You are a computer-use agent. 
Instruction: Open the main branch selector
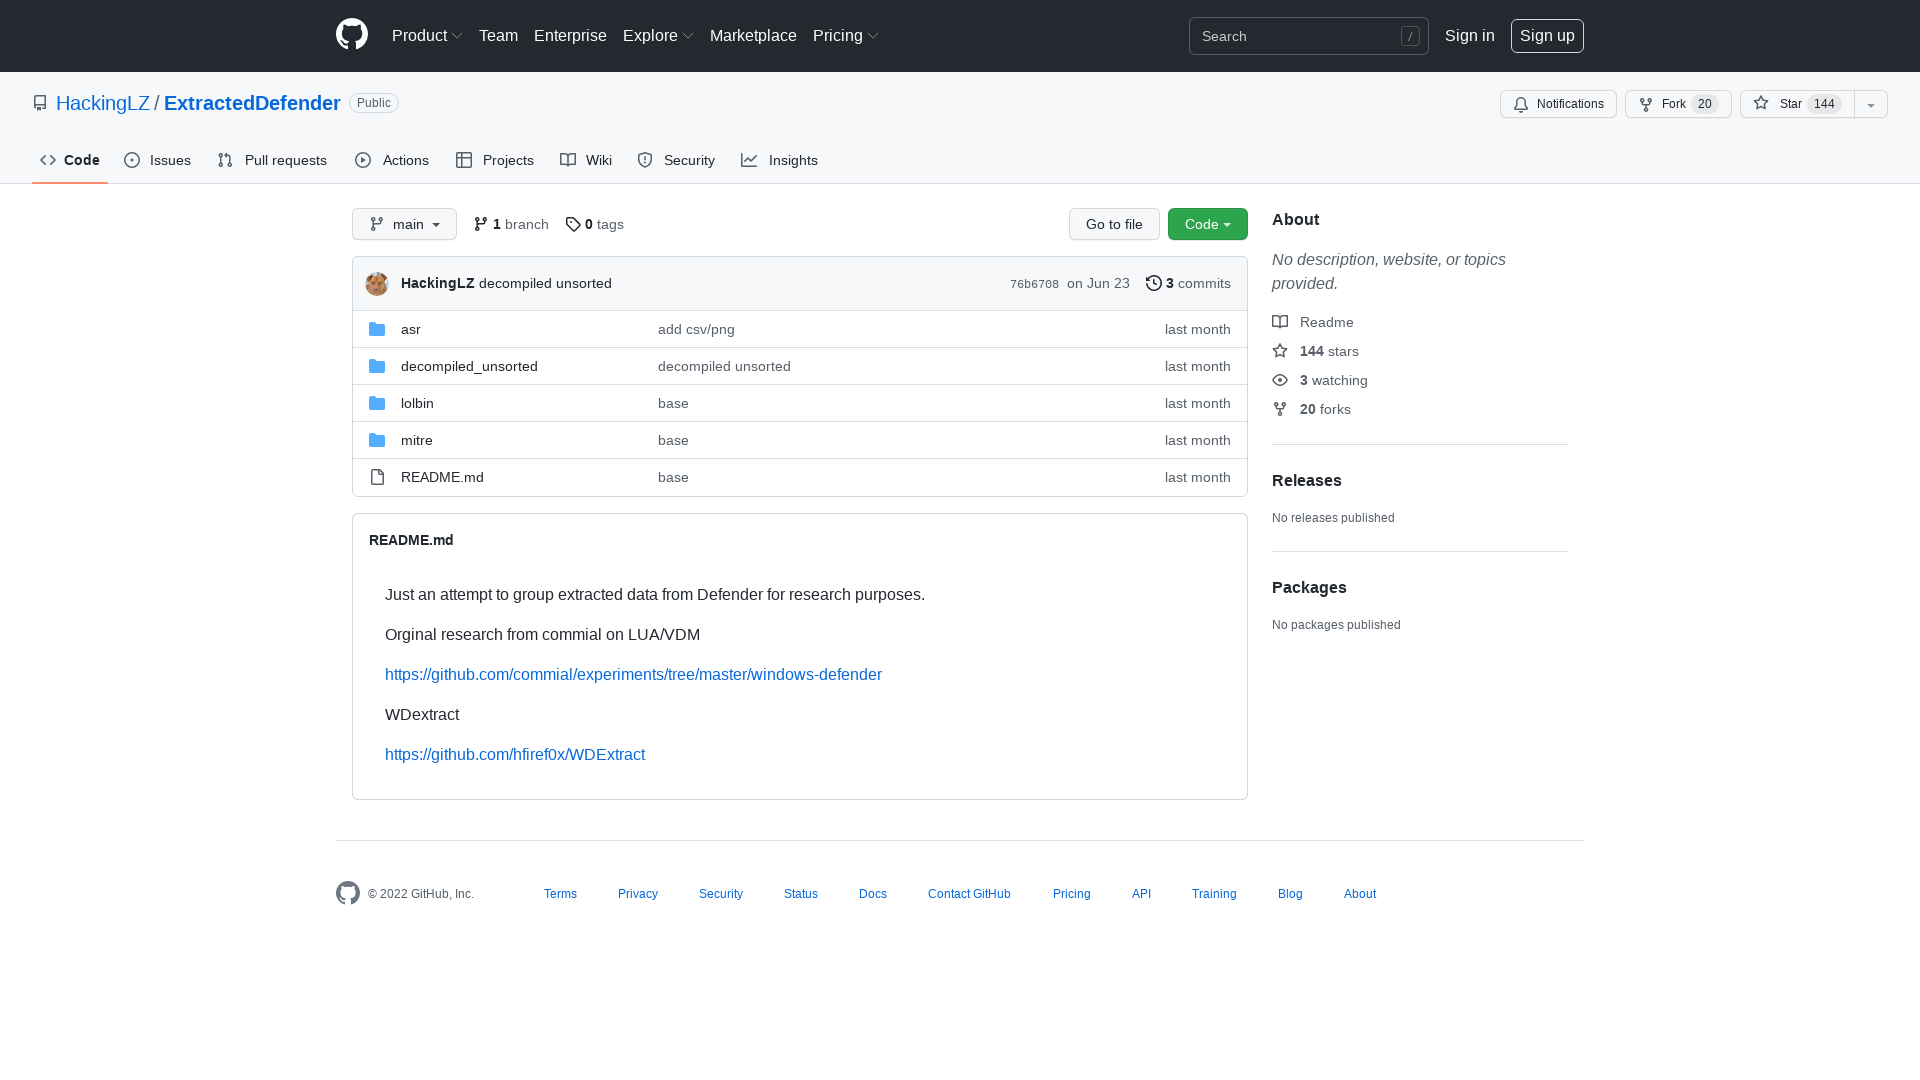(404, 224)
